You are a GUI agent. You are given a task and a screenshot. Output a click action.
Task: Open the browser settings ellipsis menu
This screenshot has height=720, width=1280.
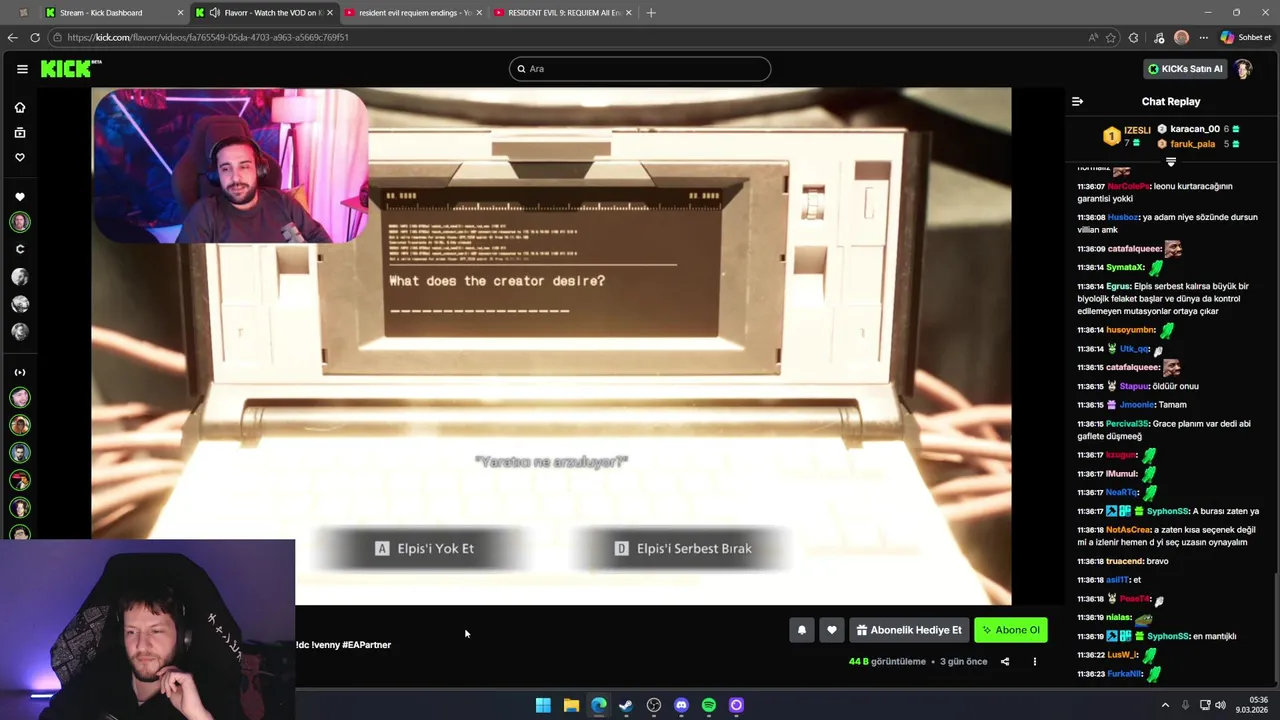[1203, 37]
